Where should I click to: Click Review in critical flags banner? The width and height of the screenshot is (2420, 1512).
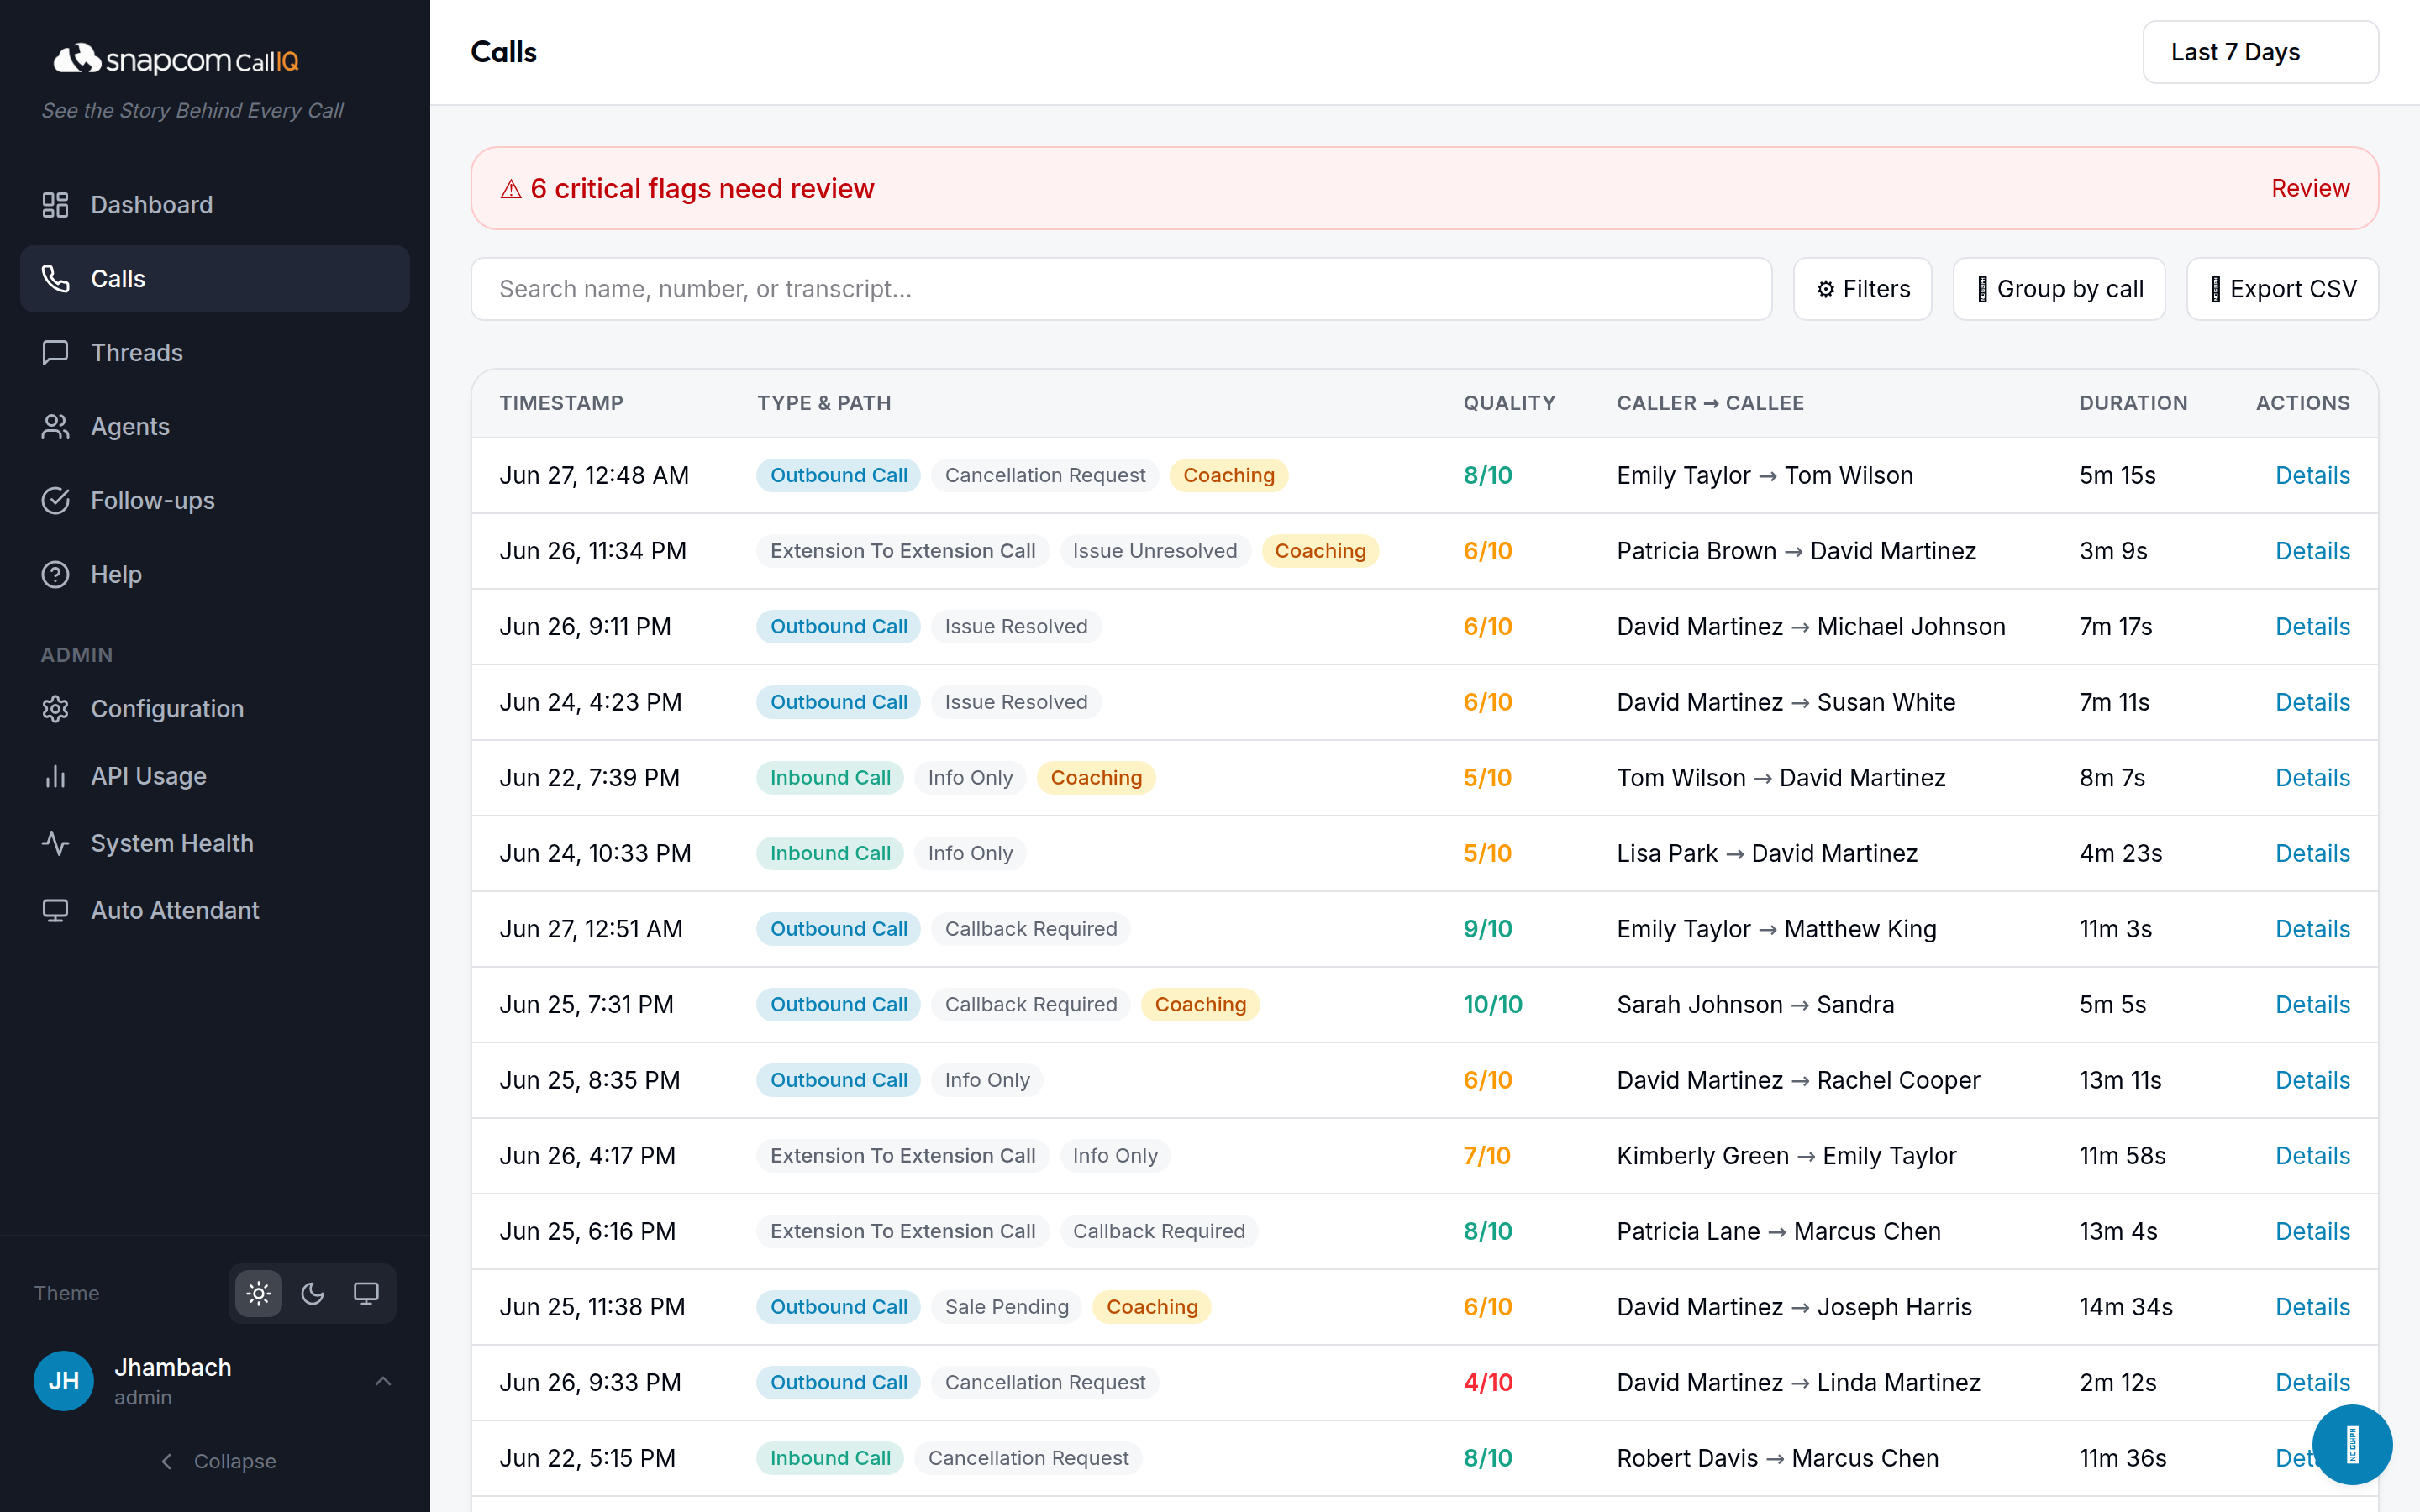2310,189
